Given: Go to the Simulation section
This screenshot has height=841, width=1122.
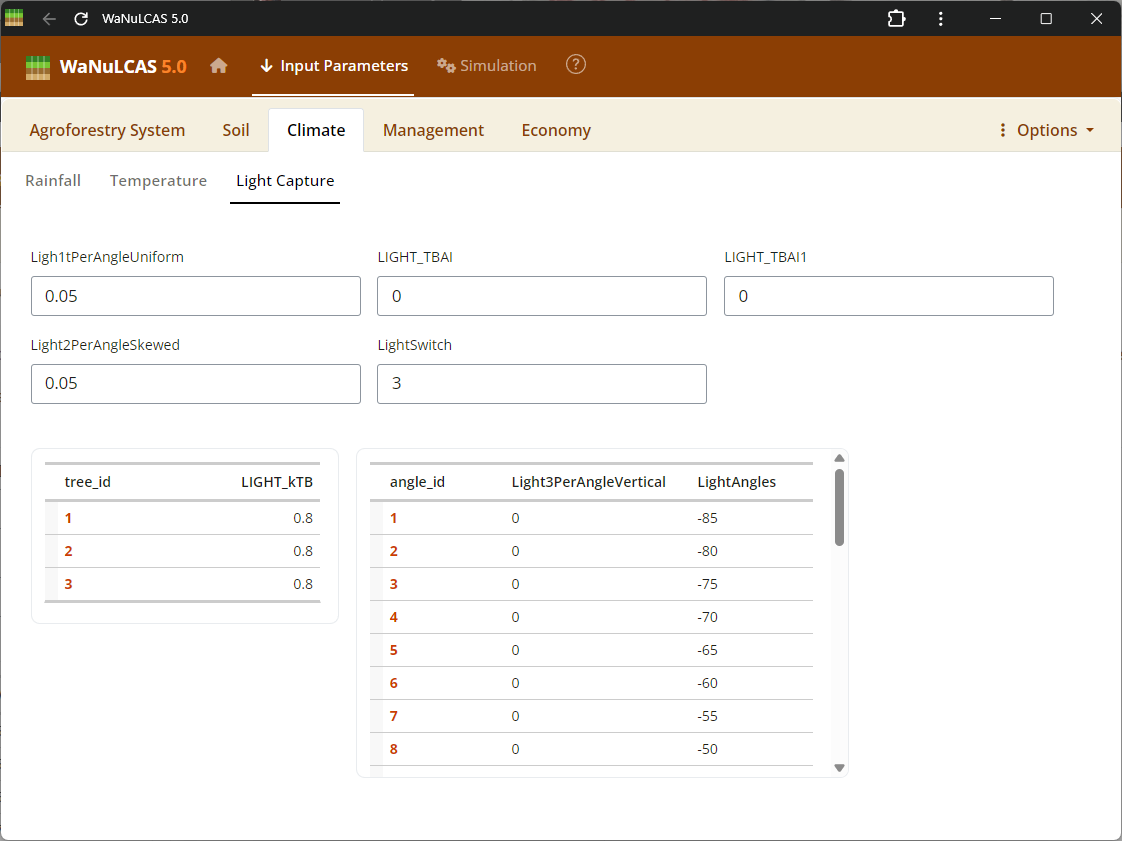Looking at the screenshot, I should pyautogui.click(x=487, y=66).
